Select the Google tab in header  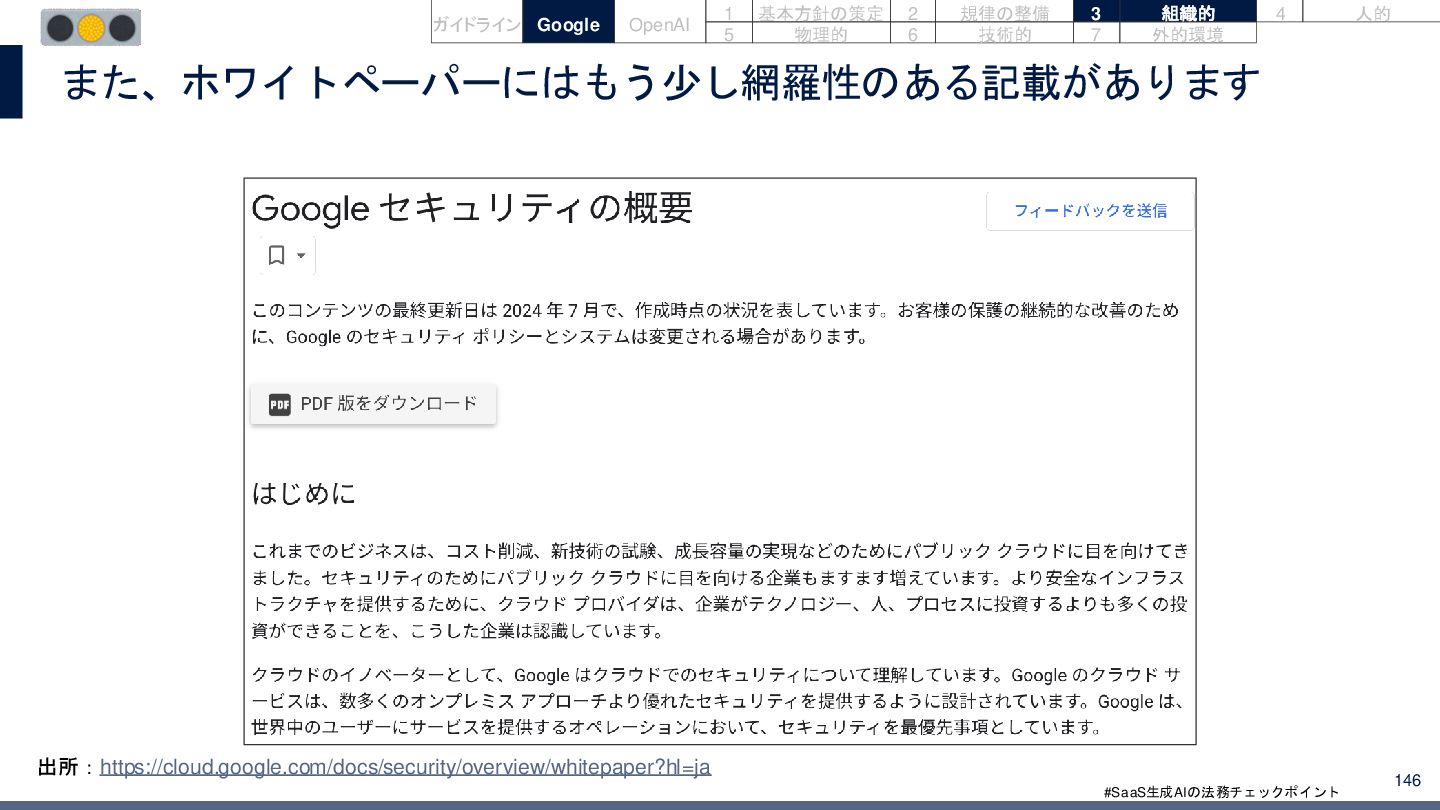(x=568, y=25)
